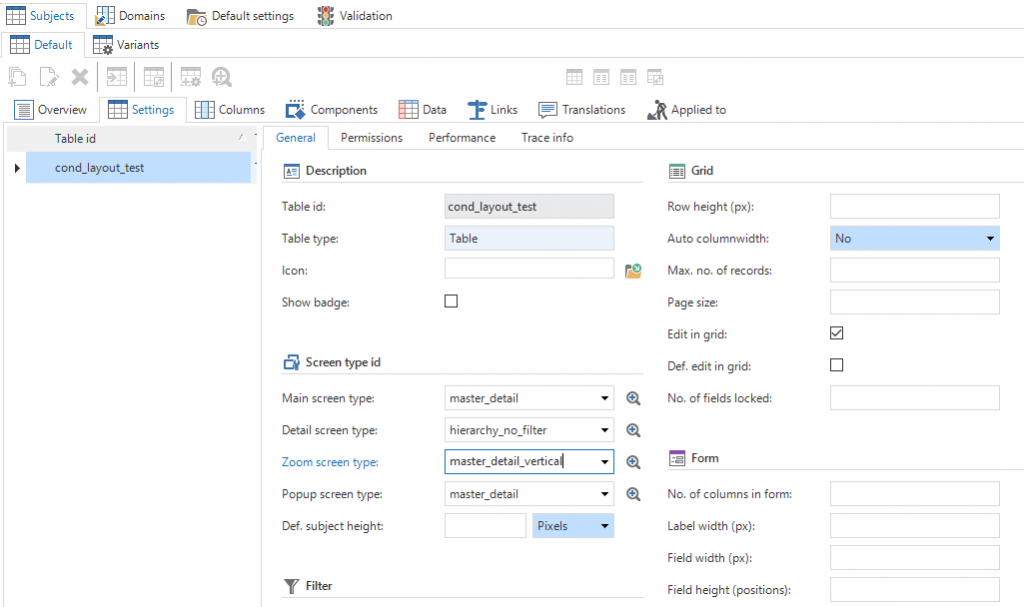Open the Data tab

[x=423, y=110]
